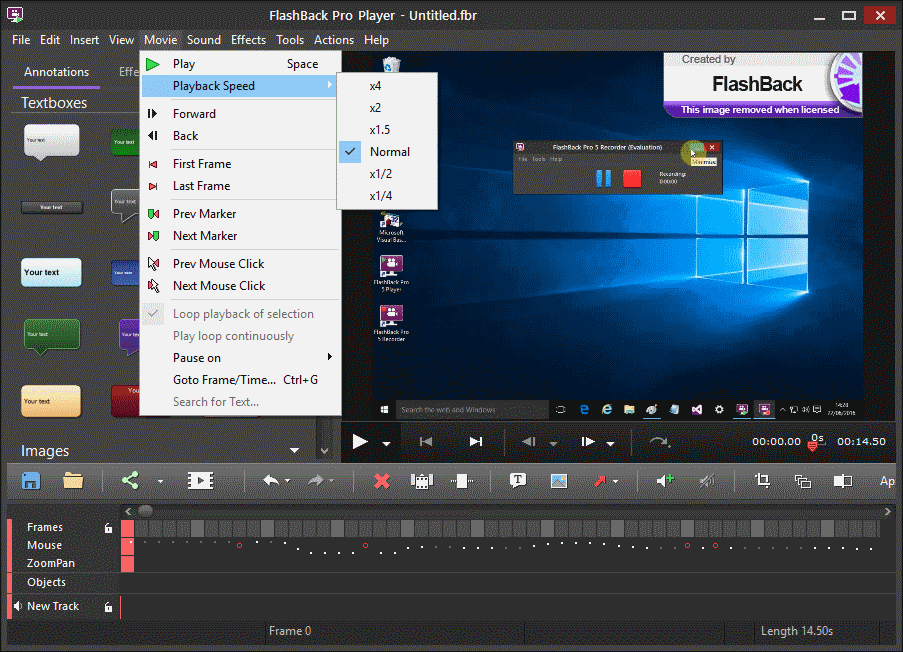This screenshot has width=903, height=652.
Task: Insert a textbox with the T icon
Action: click(518, 480)
